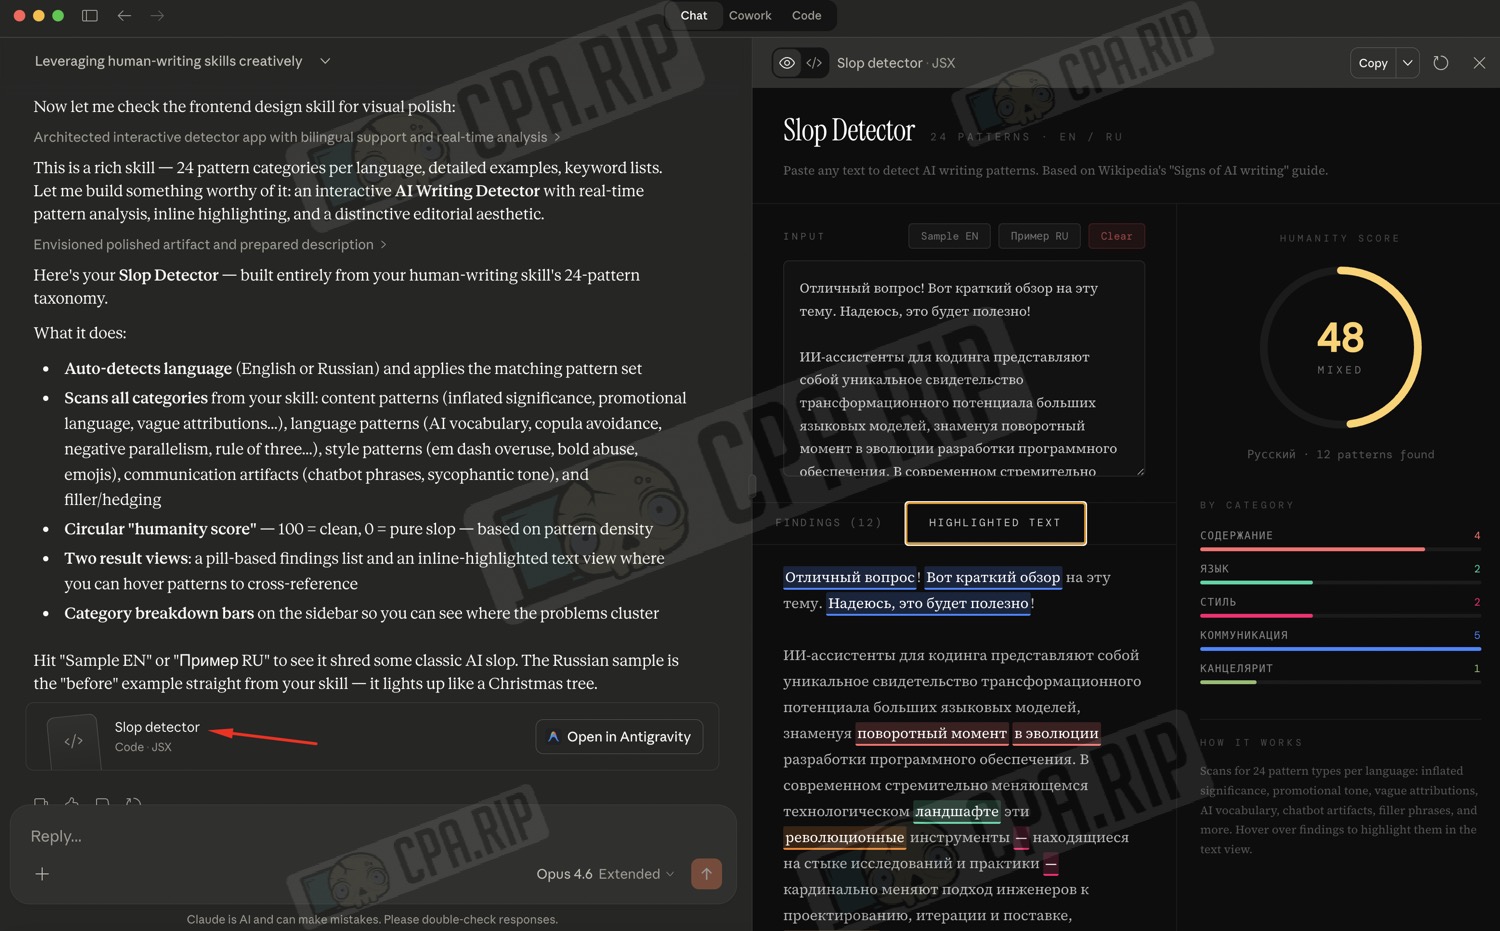Open the Copy options dropdown arrow
Screen dimensions: 1500x931
click(1408, 63)
